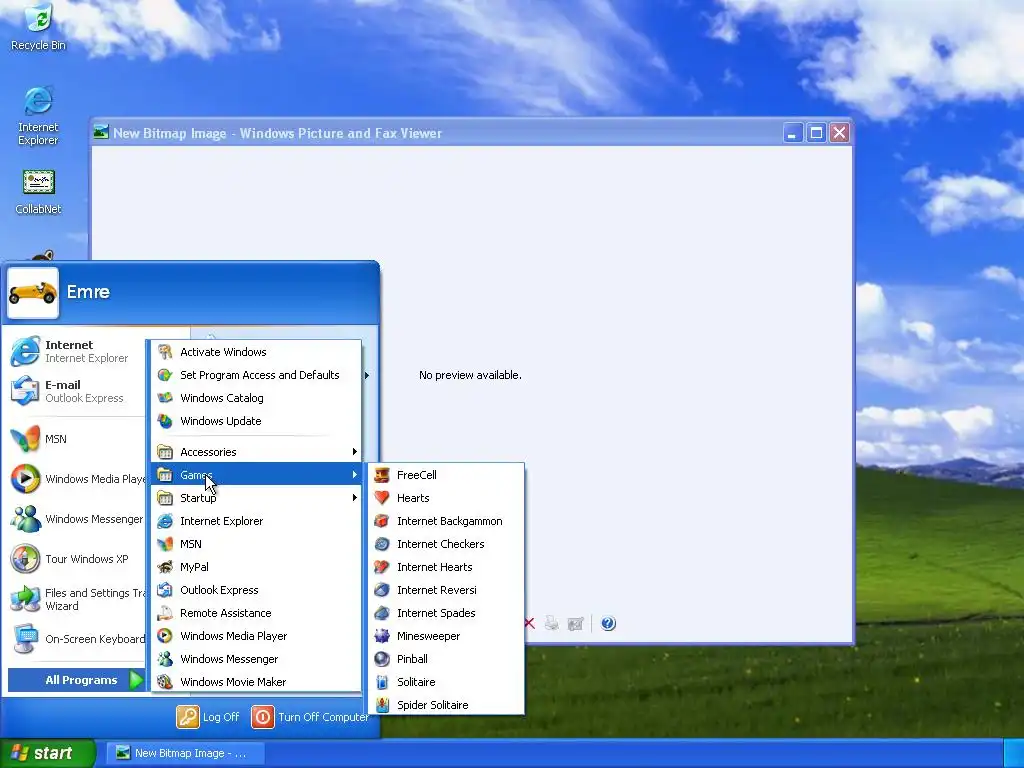This screenshot has height=768, width=1024.
Task: Click the Pinball ball icon
Action: pos(382,658)
